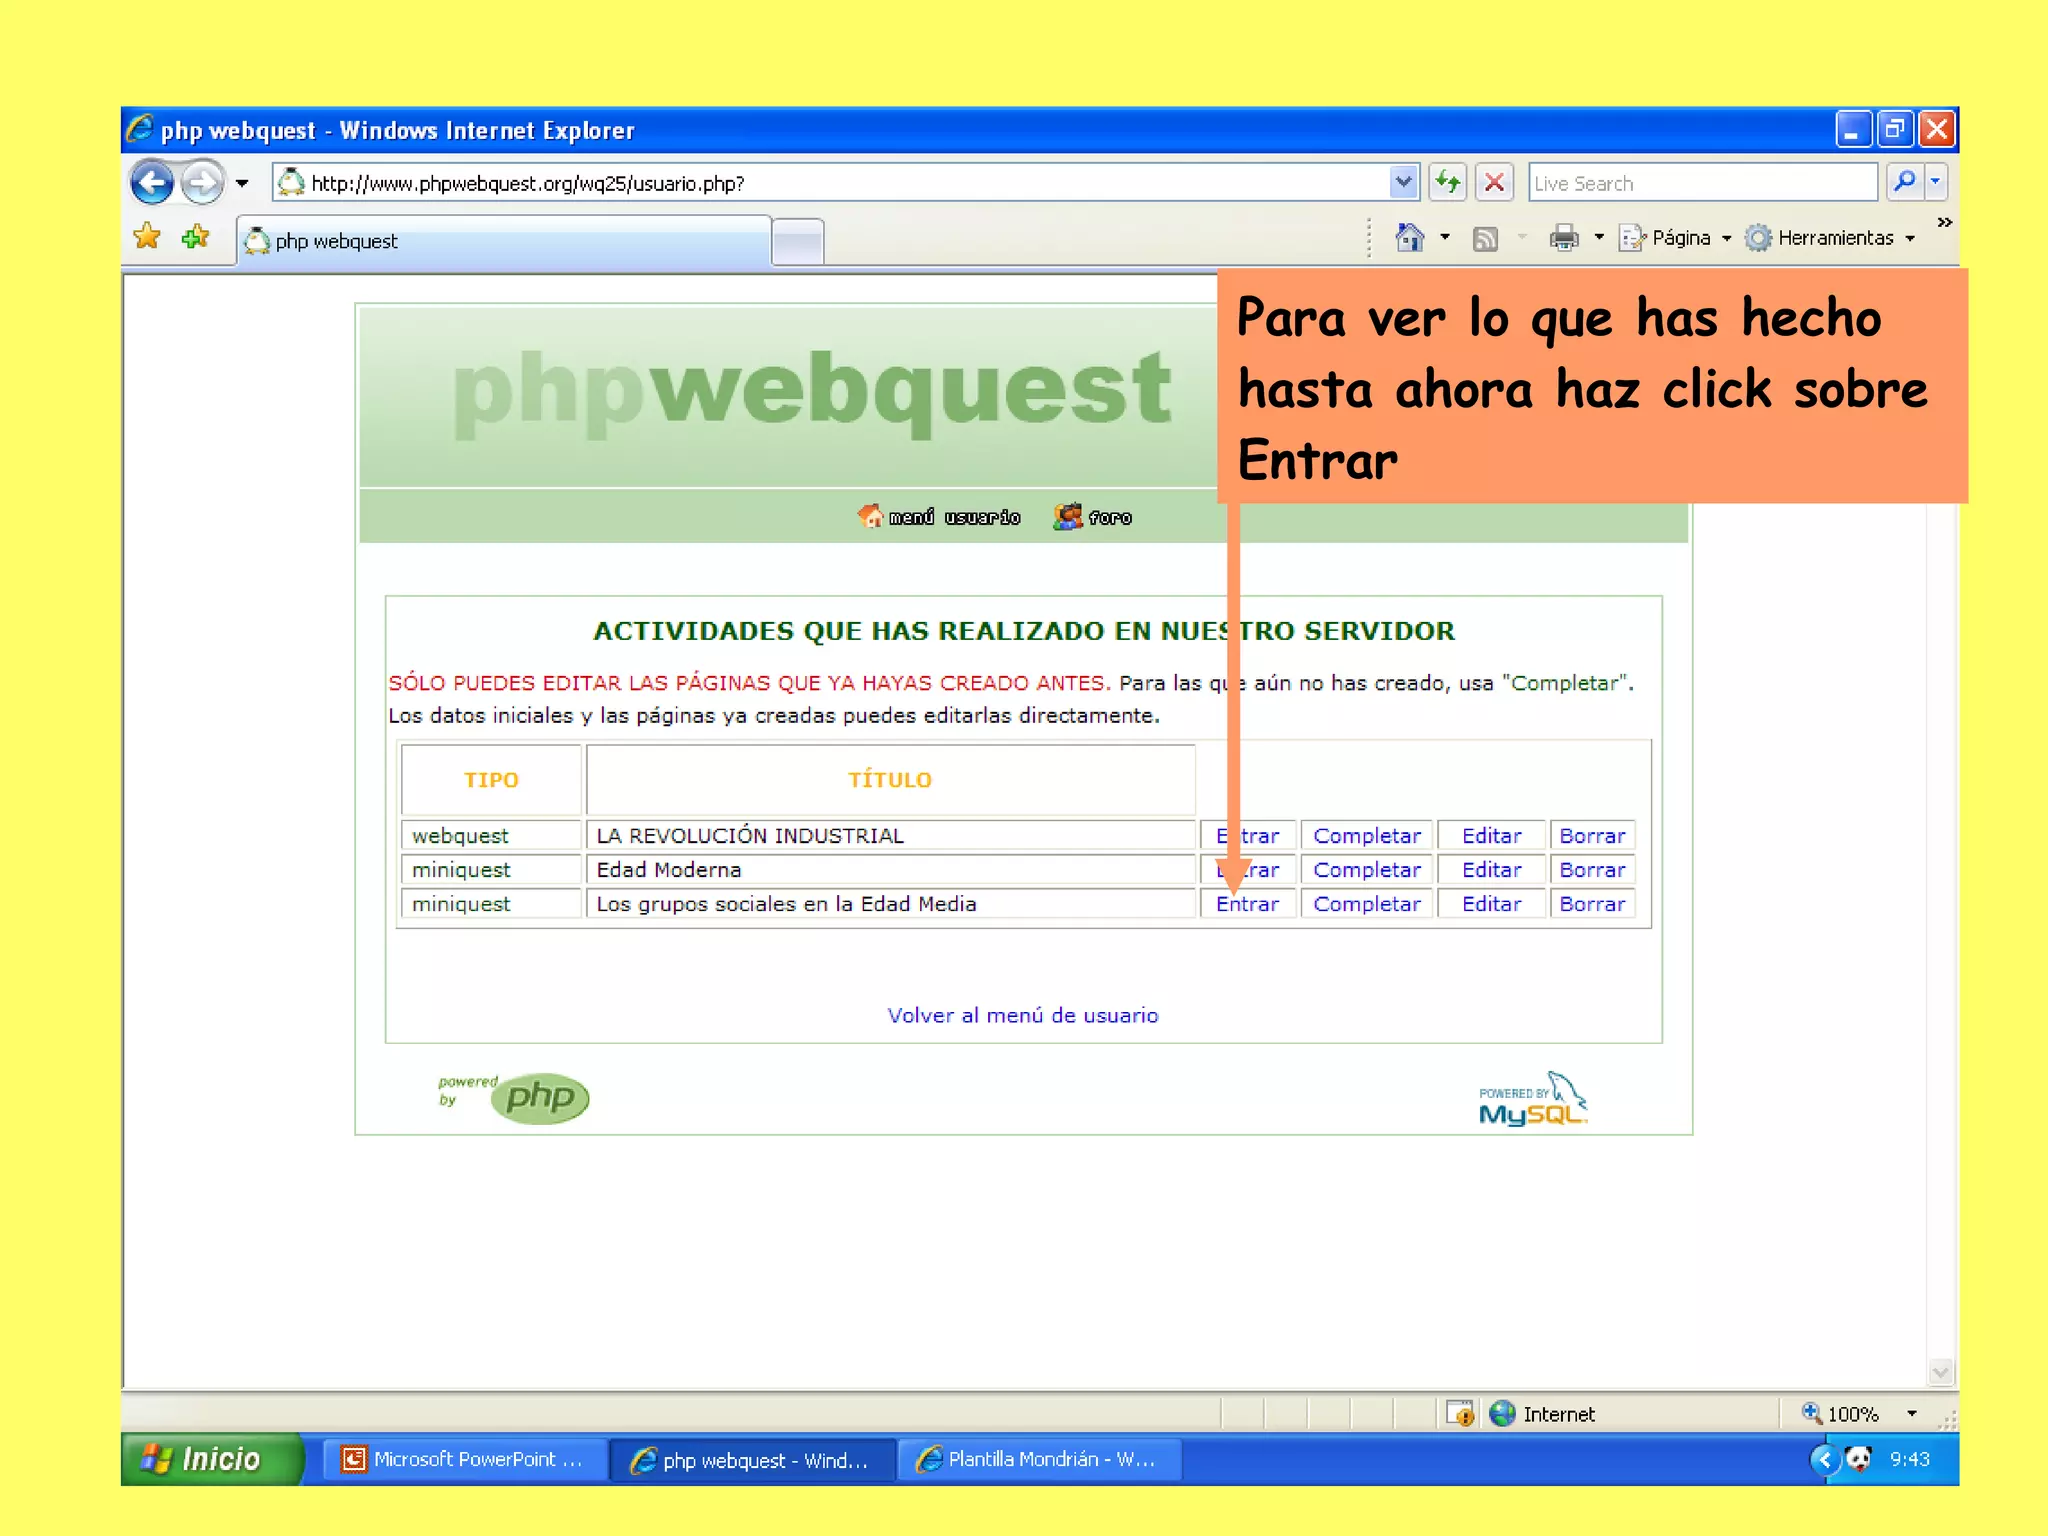The height and width of the screenshot is (1536, 2048).
Task: Select the LA REVOLUCIÓN INDUSTRIAL title cell
Action: pyautogui.click(x=890, y=836)
